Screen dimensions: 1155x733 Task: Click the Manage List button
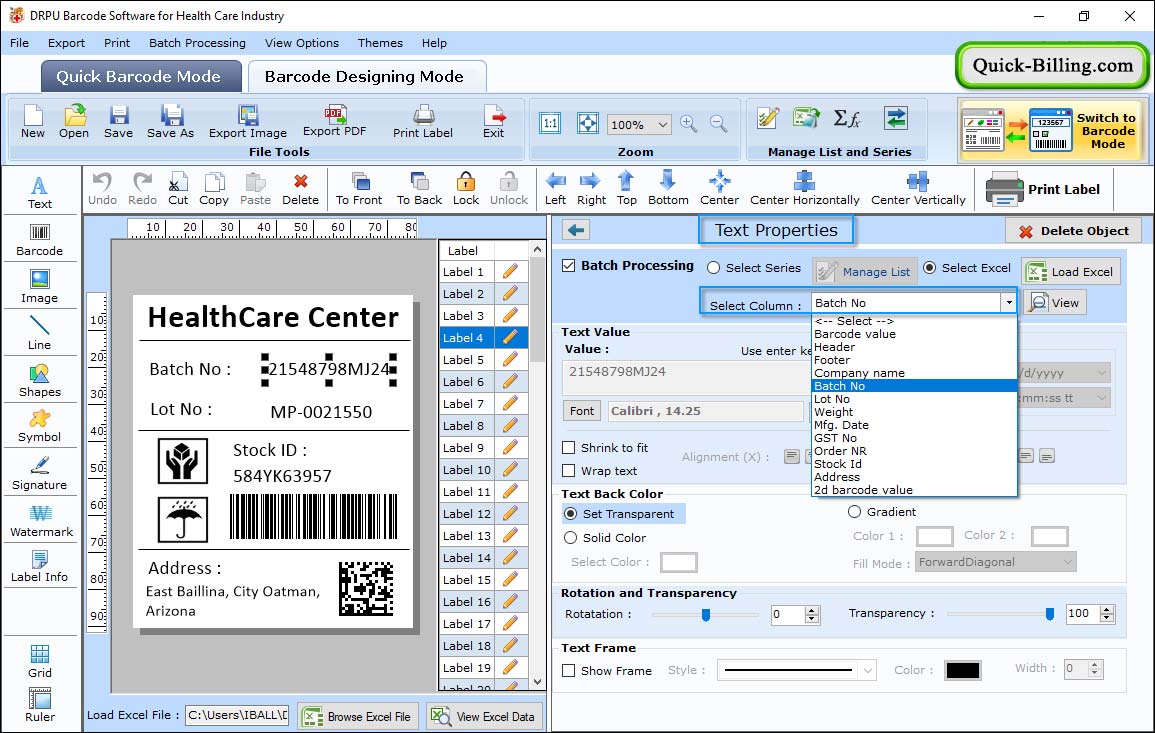tap(865, 272)
